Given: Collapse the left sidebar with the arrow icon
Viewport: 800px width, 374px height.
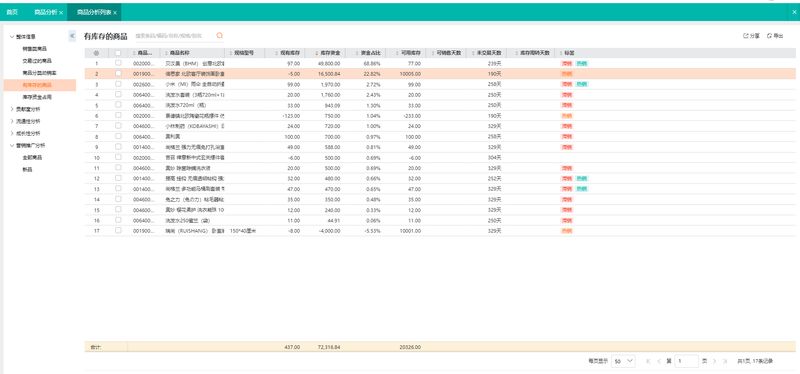Looking at the screenshot, I should [x=72, y=36].
